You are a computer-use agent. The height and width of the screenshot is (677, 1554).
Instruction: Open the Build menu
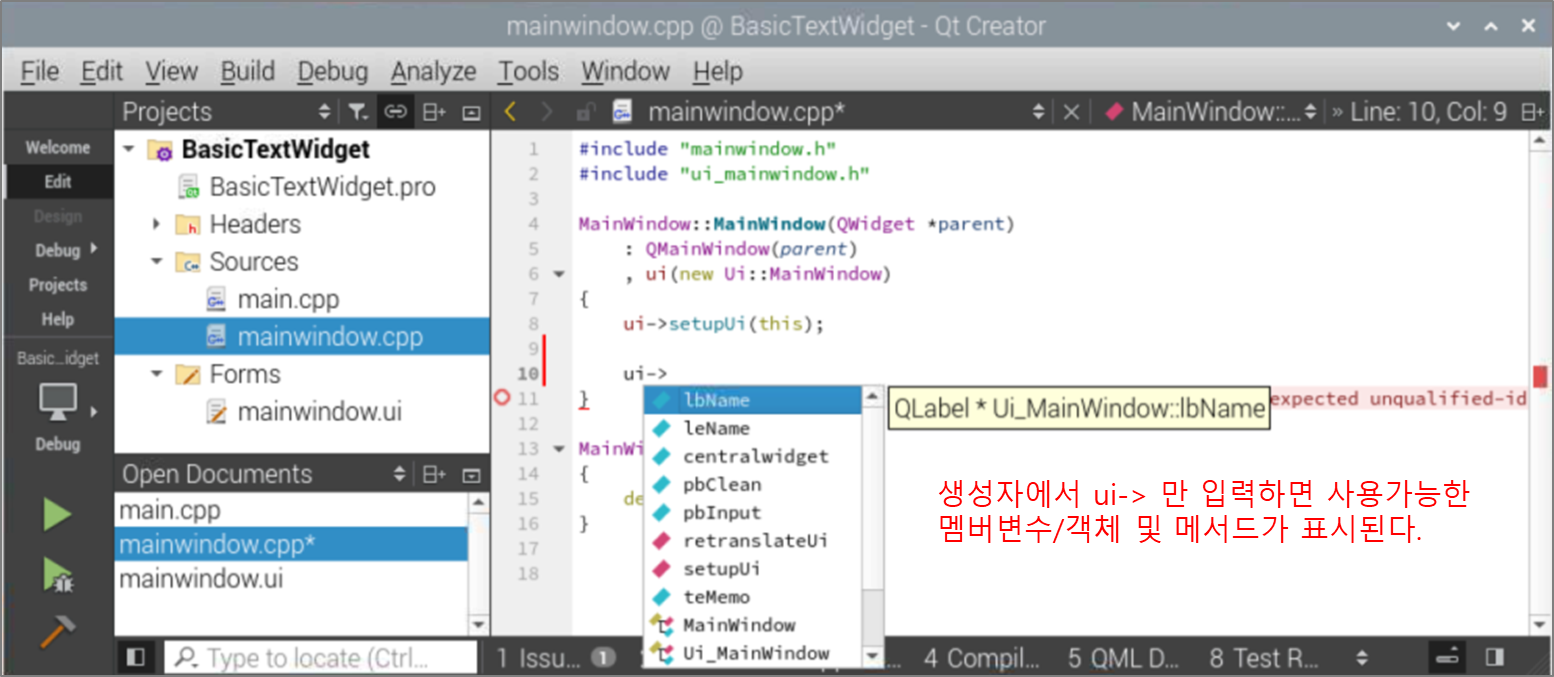(248, 71)
